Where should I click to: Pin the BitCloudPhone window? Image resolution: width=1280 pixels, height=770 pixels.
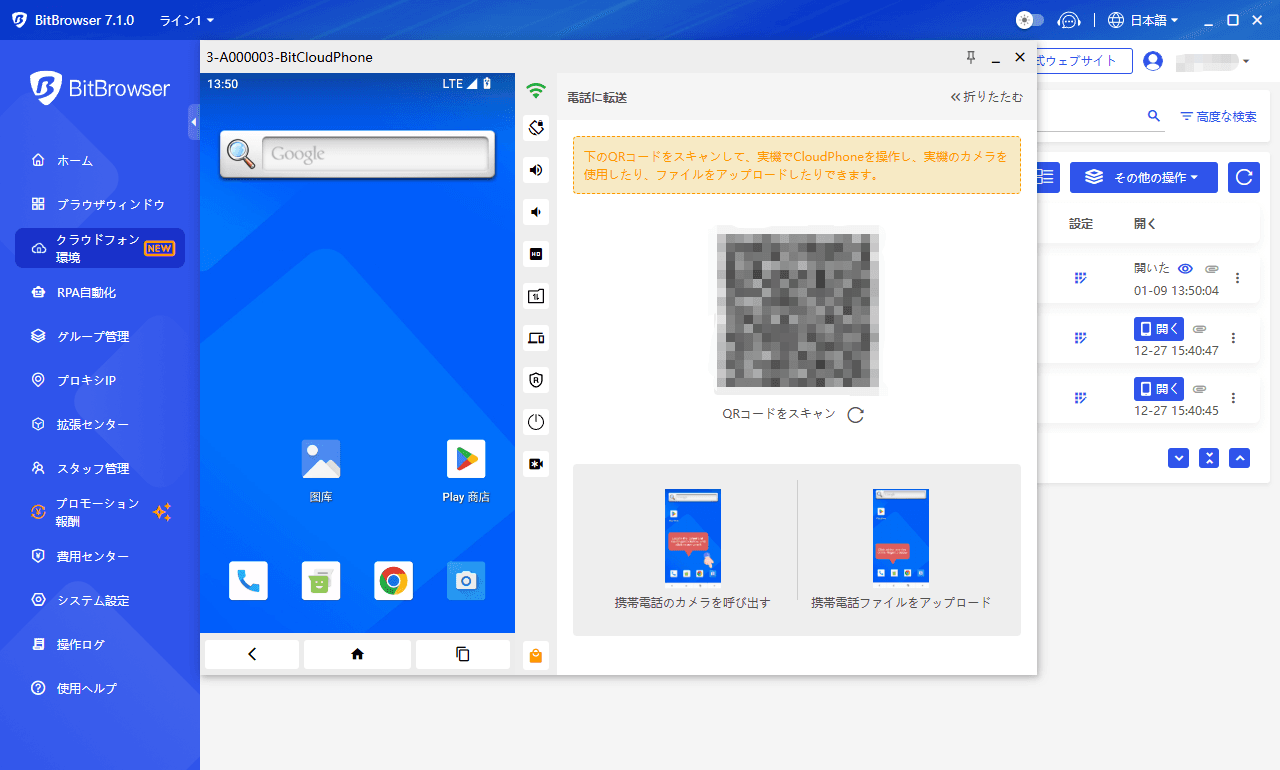click(970, 57)
